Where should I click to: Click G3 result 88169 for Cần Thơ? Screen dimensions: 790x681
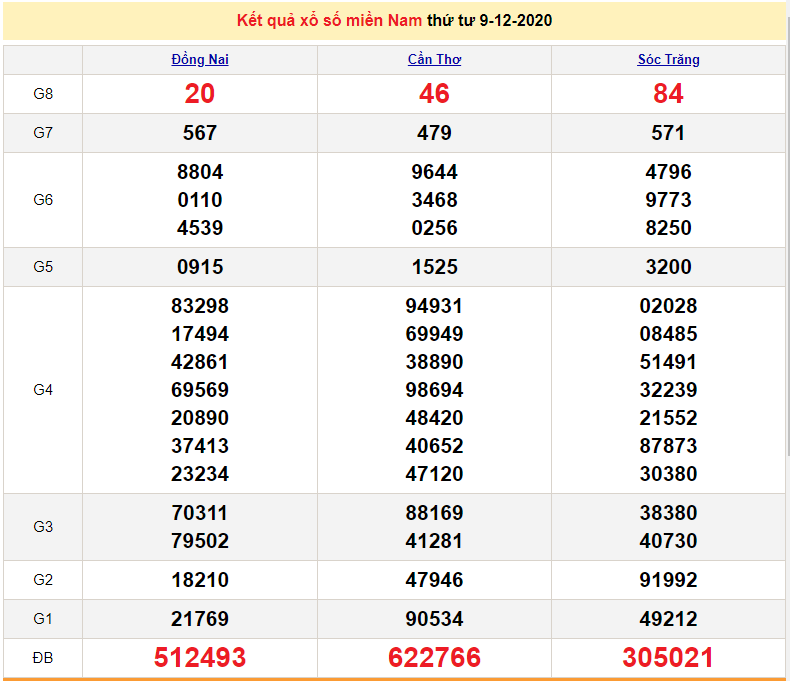[434, 513]
